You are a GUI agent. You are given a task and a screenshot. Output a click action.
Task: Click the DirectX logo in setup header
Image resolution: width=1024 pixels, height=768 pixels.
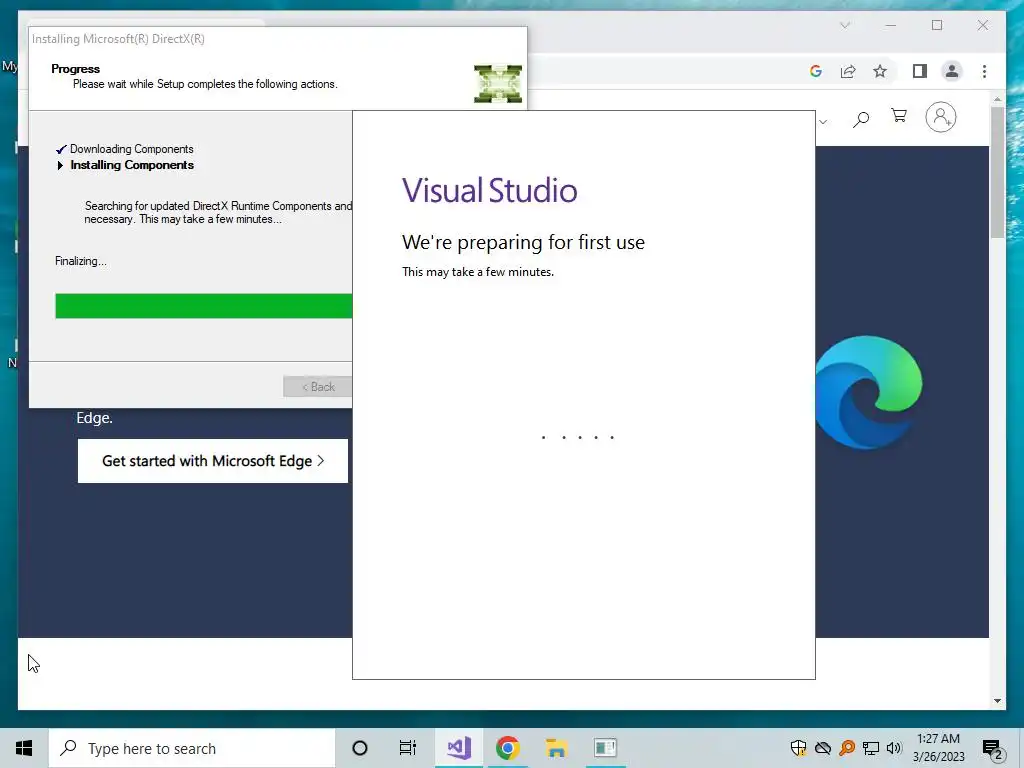[498, 84]
